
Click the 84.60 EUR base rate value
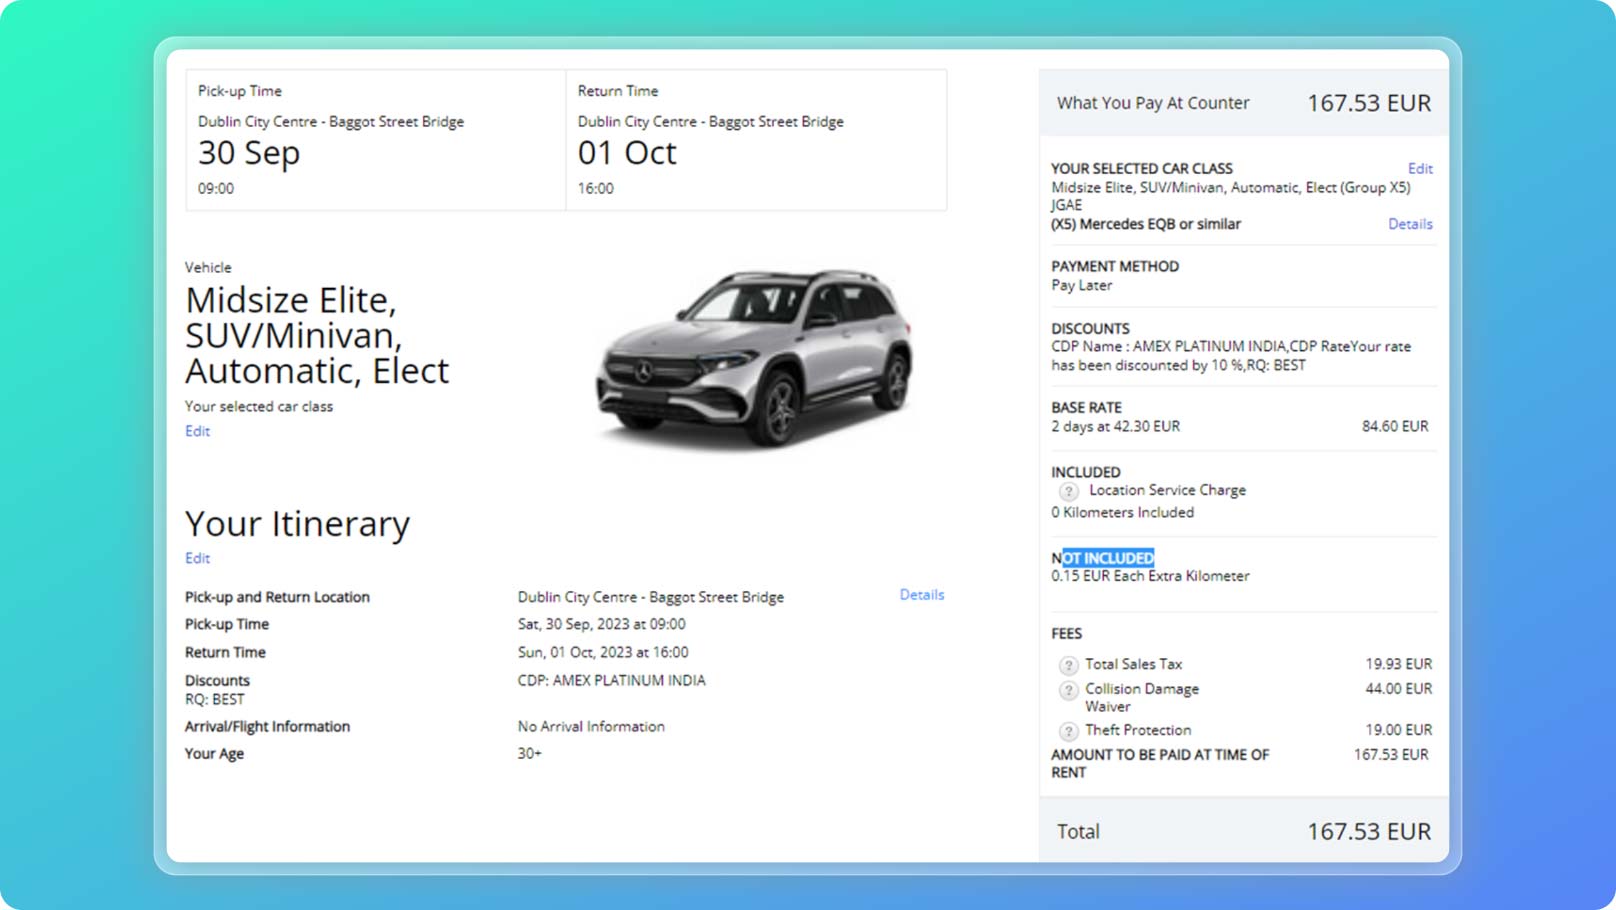pos(1395,426)
